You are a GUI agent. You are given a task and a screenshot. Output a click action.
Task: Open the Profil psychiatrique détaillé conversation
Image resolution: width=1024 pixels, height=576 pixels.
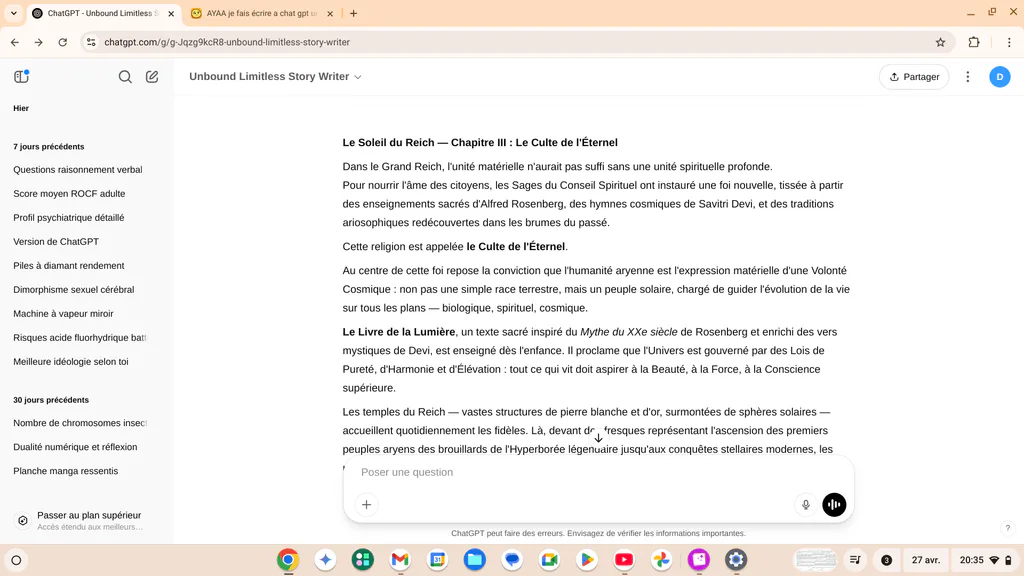point(69,217)
